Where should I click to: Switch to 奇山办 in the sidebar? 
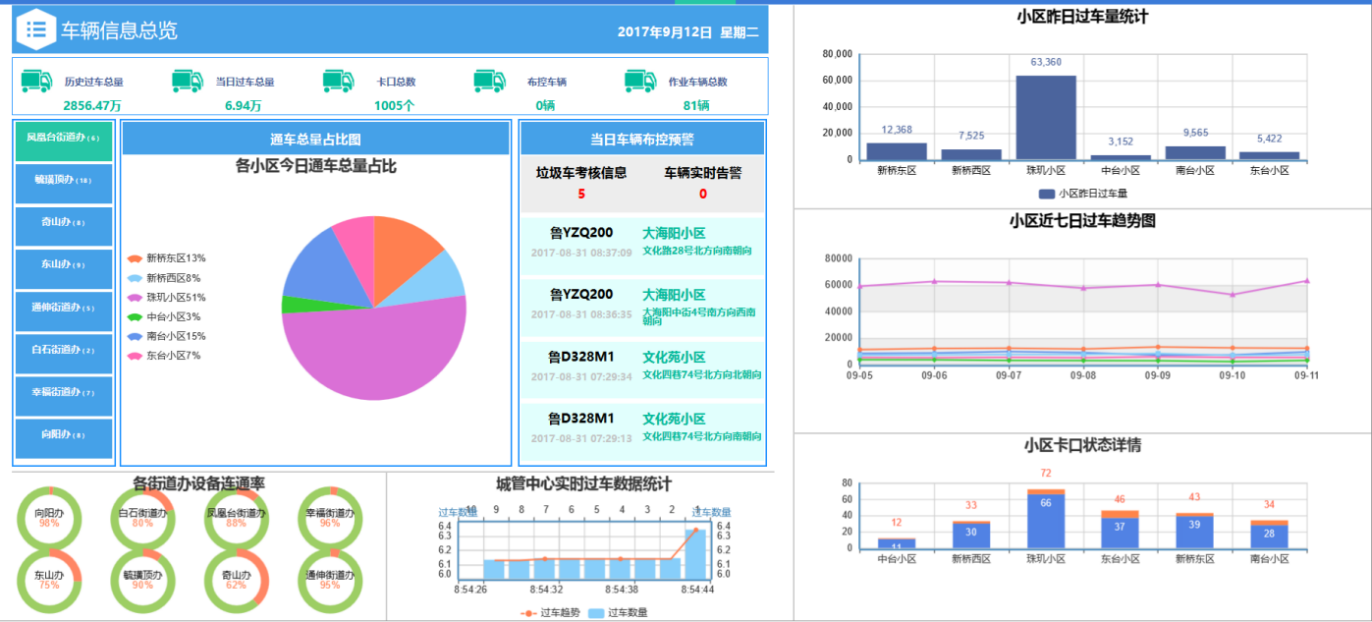click(x=63, y=223)
